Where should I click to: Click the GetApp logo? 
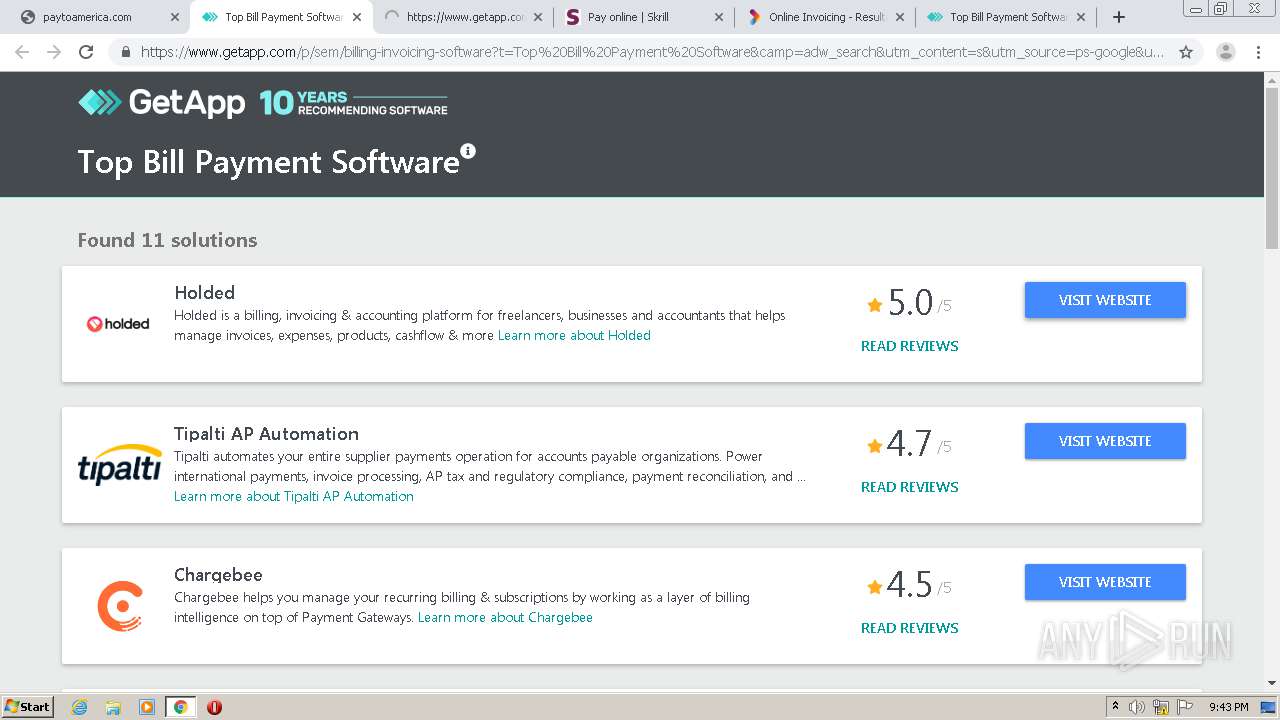162,102
